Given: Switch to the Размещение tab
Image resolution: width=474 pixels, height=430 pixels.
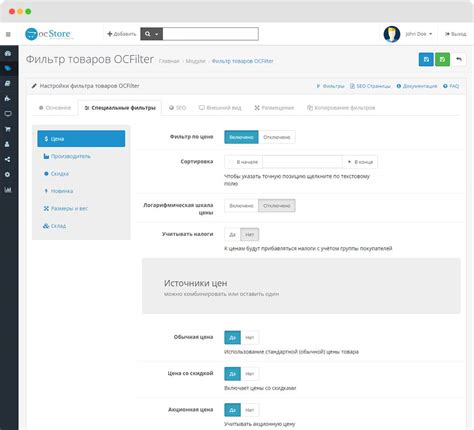Looking at the screenshot, I should pos(274,108).
